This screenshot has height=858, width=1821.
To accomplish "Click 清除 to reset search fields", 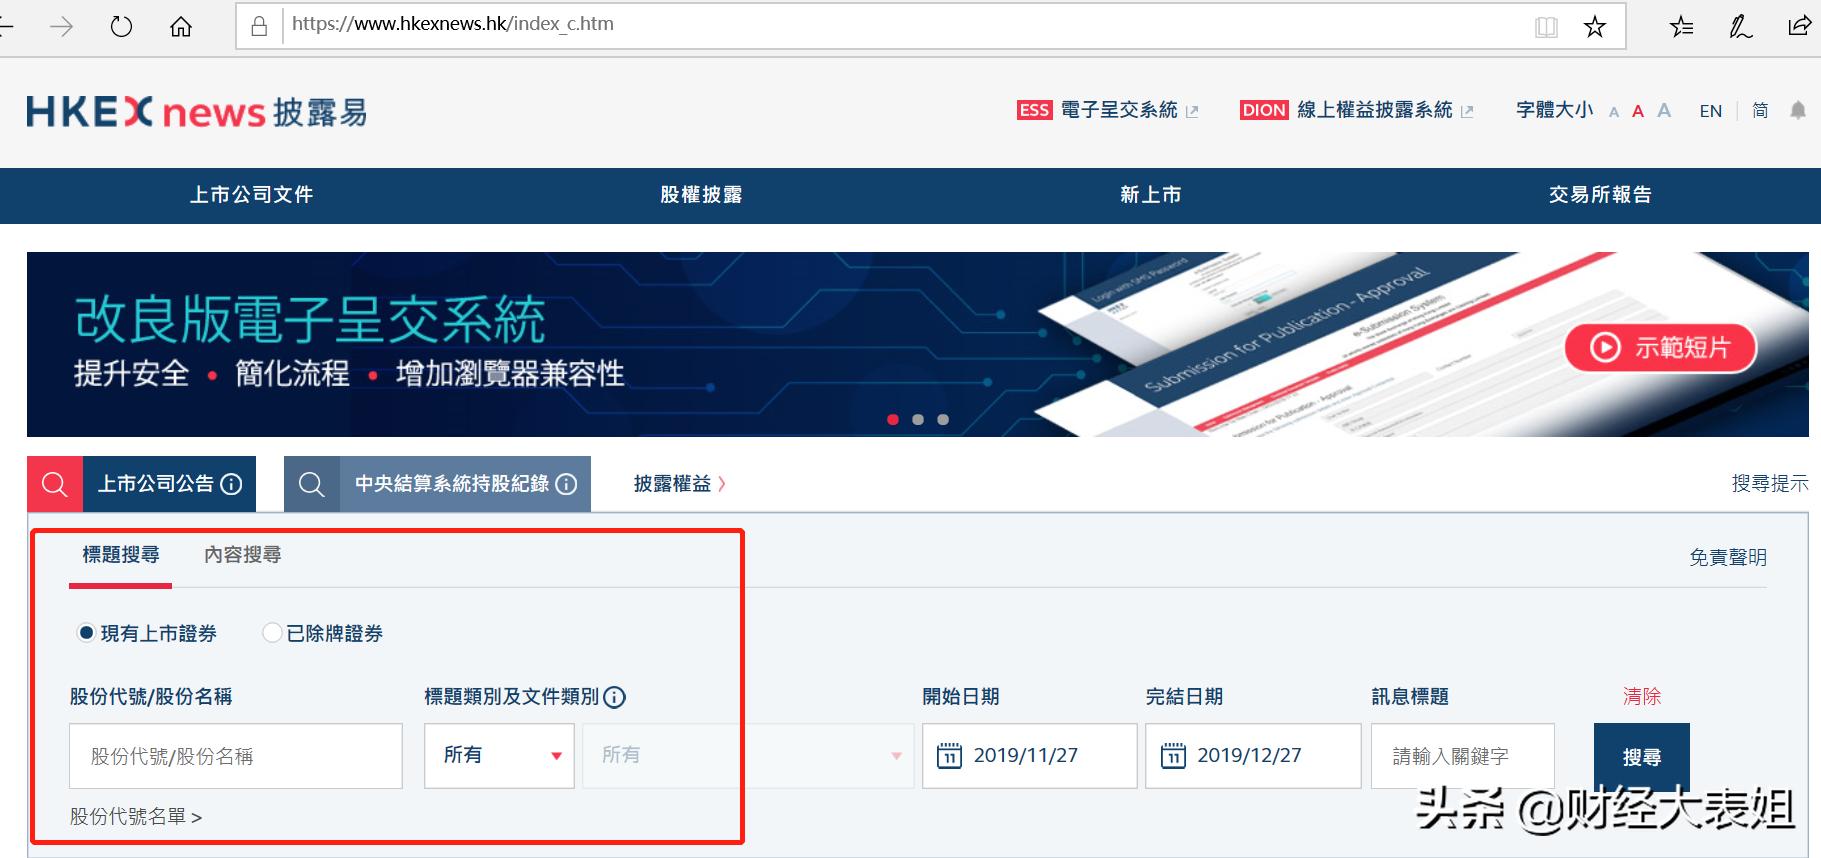I will 1642,696.
